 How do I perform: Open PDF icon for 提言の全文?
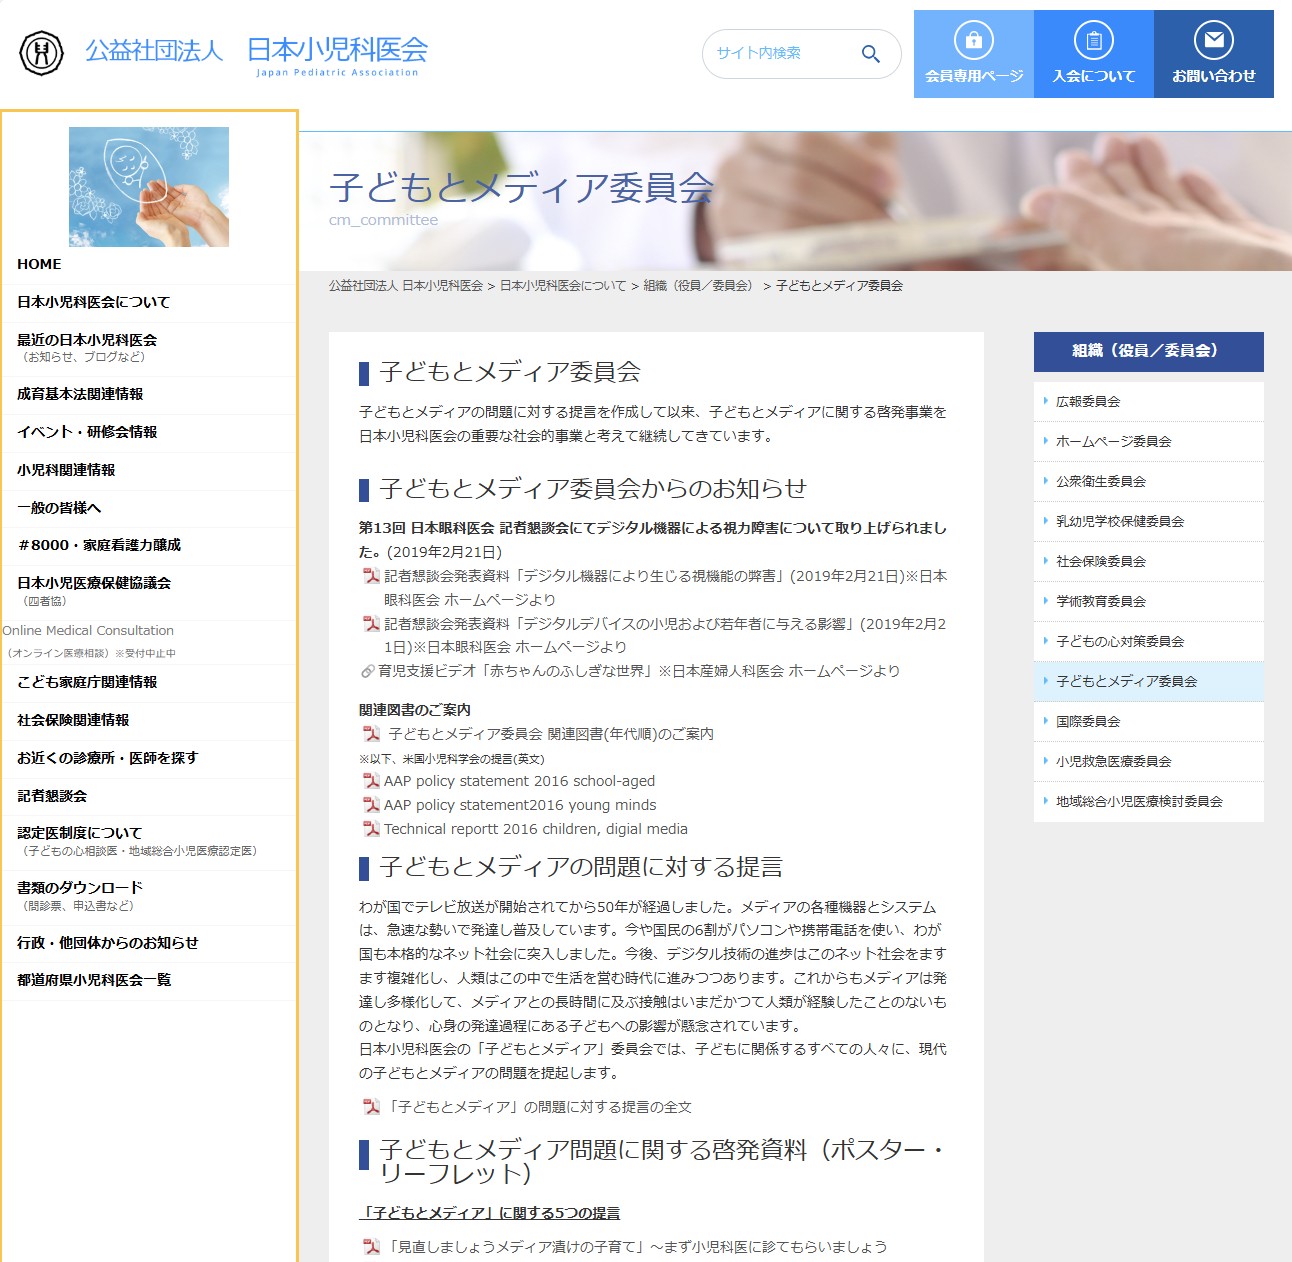pyautogui.click(x=371, y=1107)
